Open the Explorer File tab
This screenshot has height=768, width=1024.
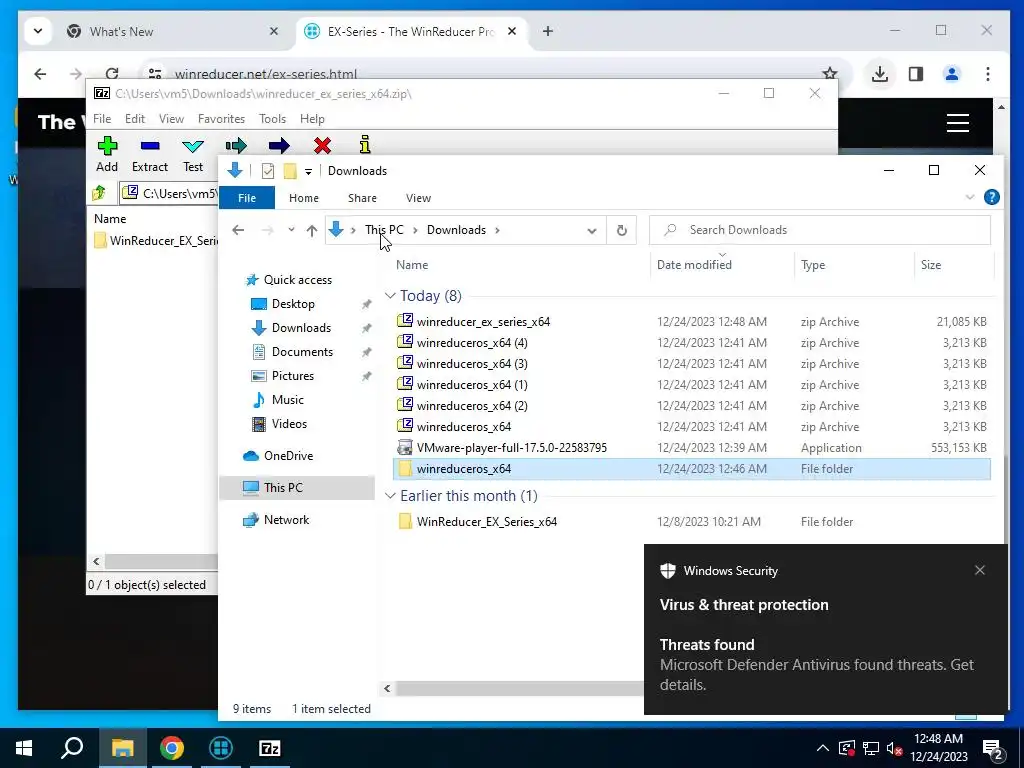point(247,198)
